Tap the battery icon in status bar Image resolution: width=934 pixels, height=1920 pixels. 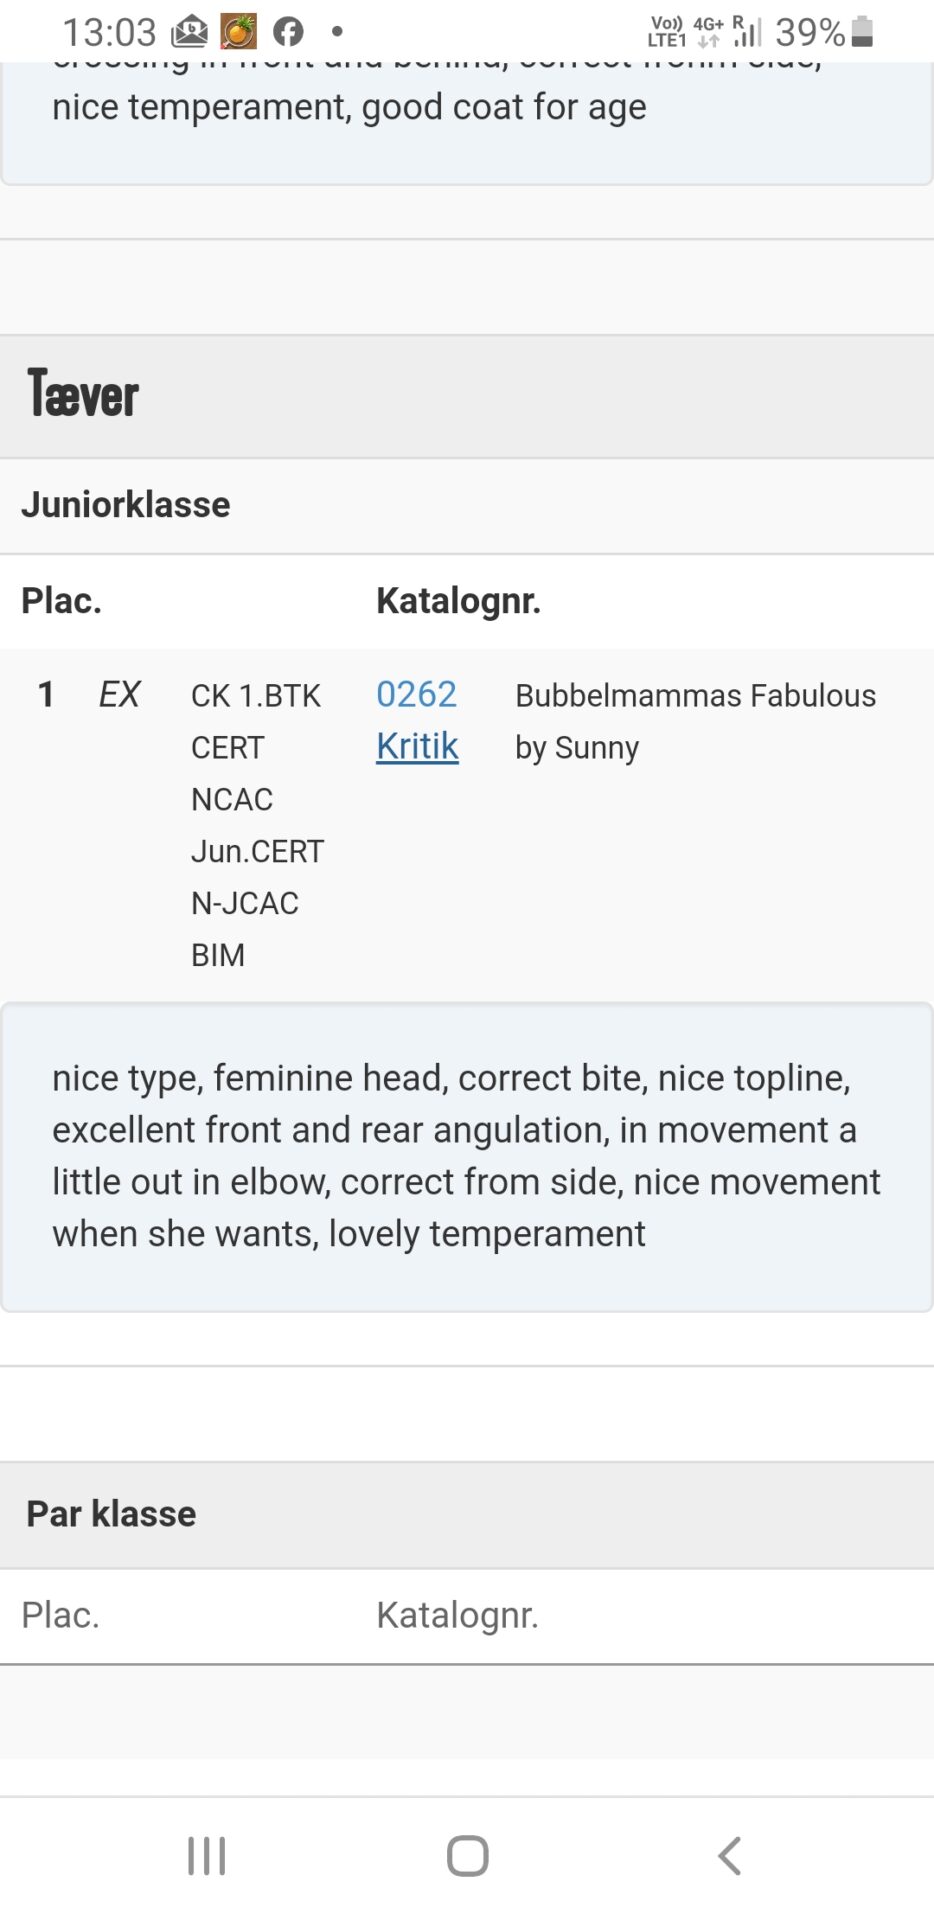(x=863, y=32)
